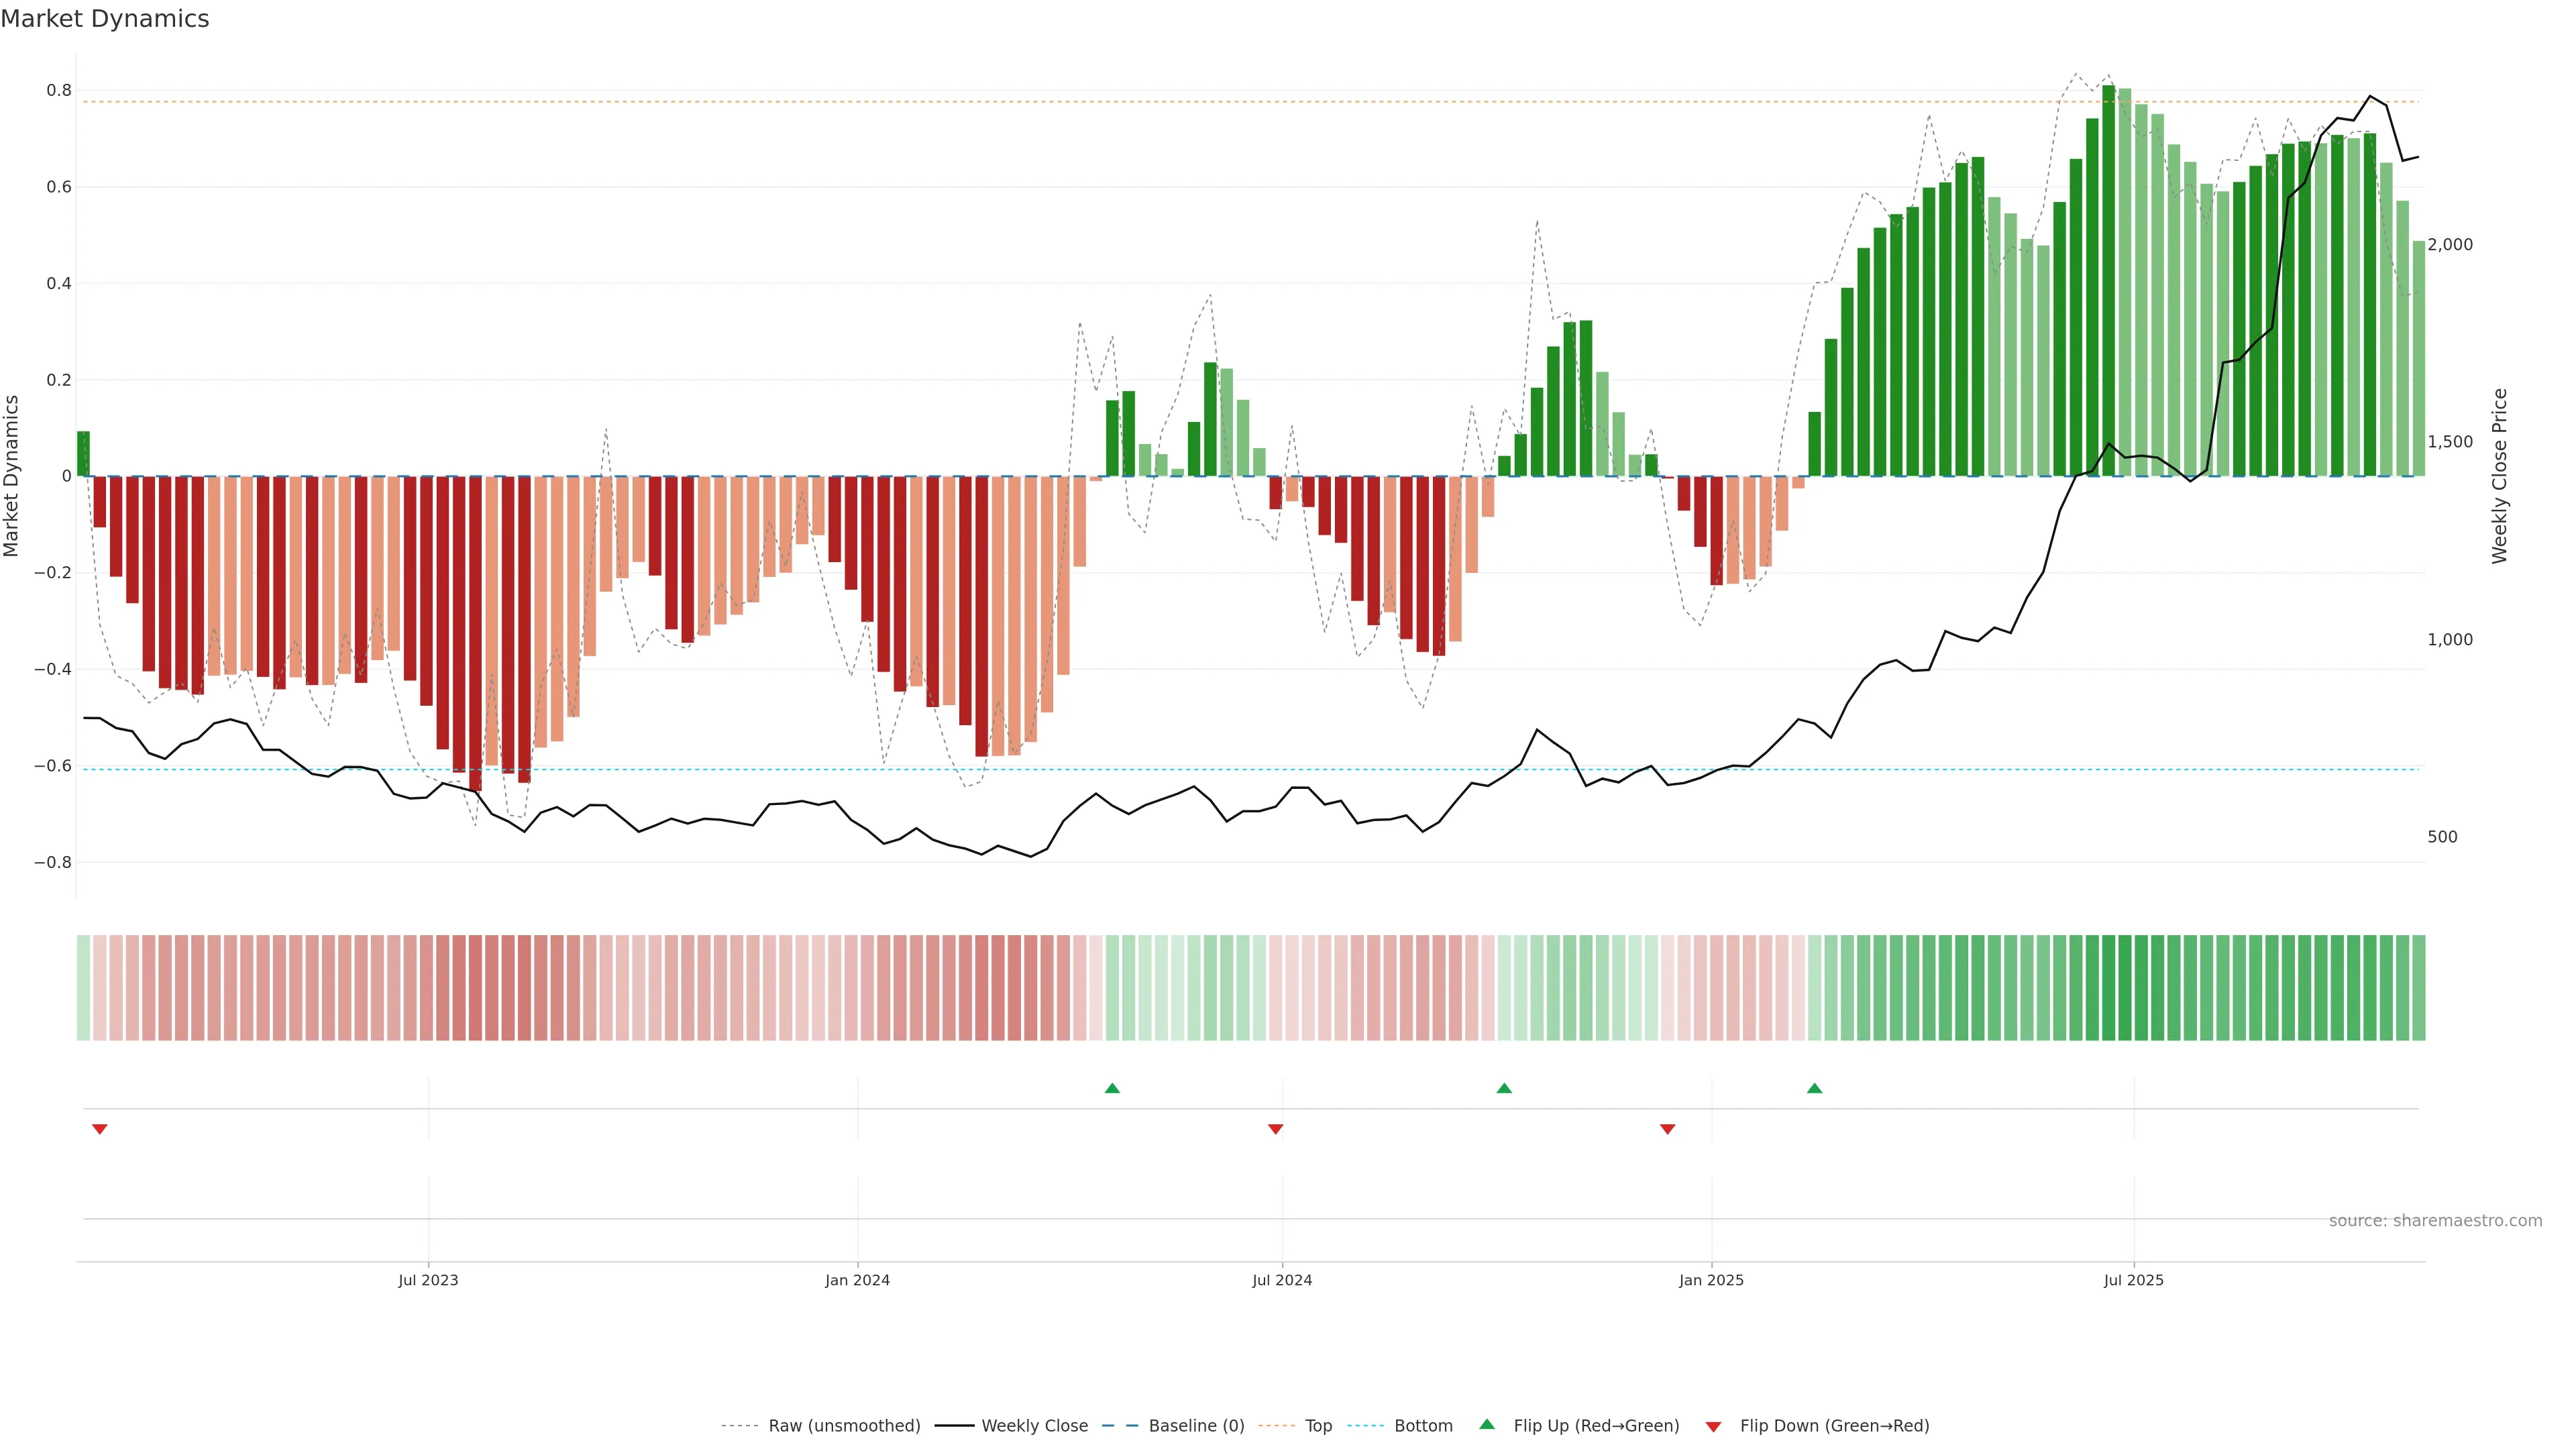2576x1449 pixels.
Task: Click the green flip-up marker near October 2024
Action: coord(1504,1088)
